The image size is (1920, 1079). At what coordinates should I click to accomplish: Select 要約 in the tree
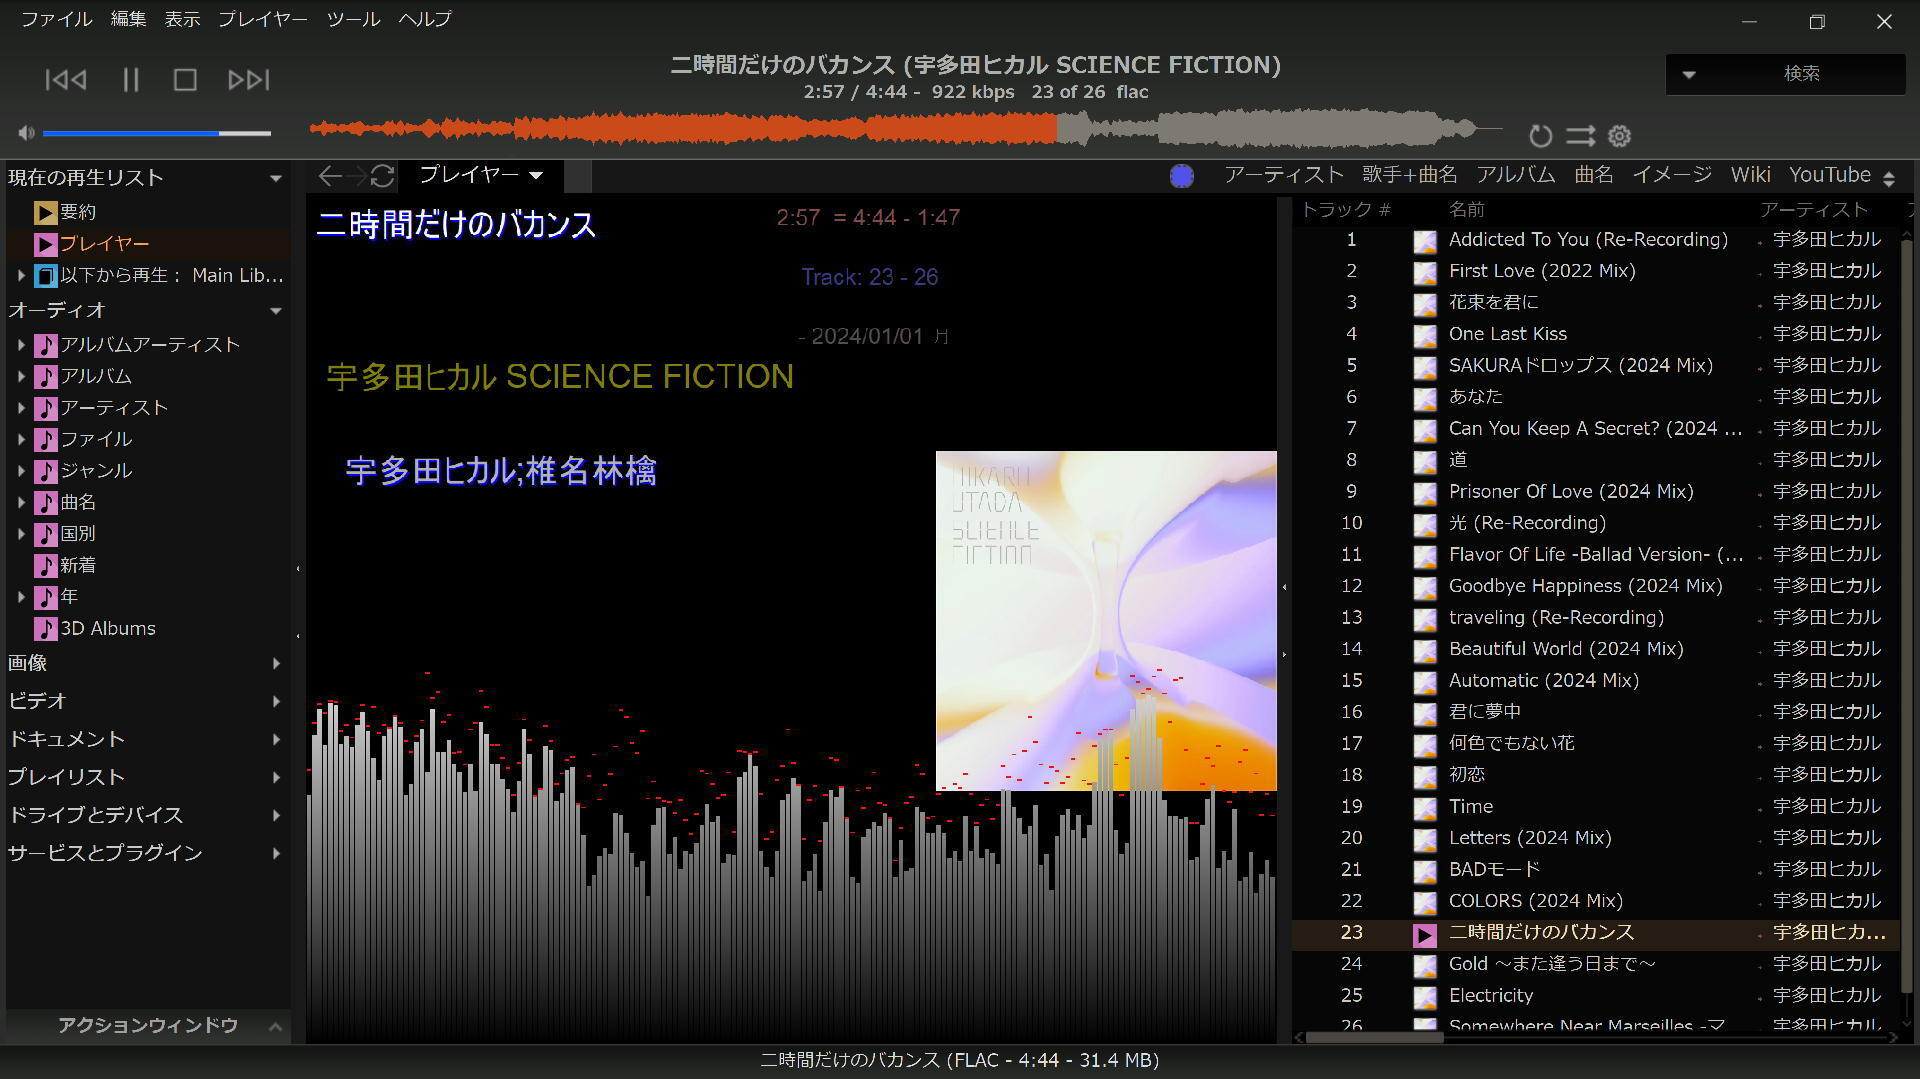78,212
